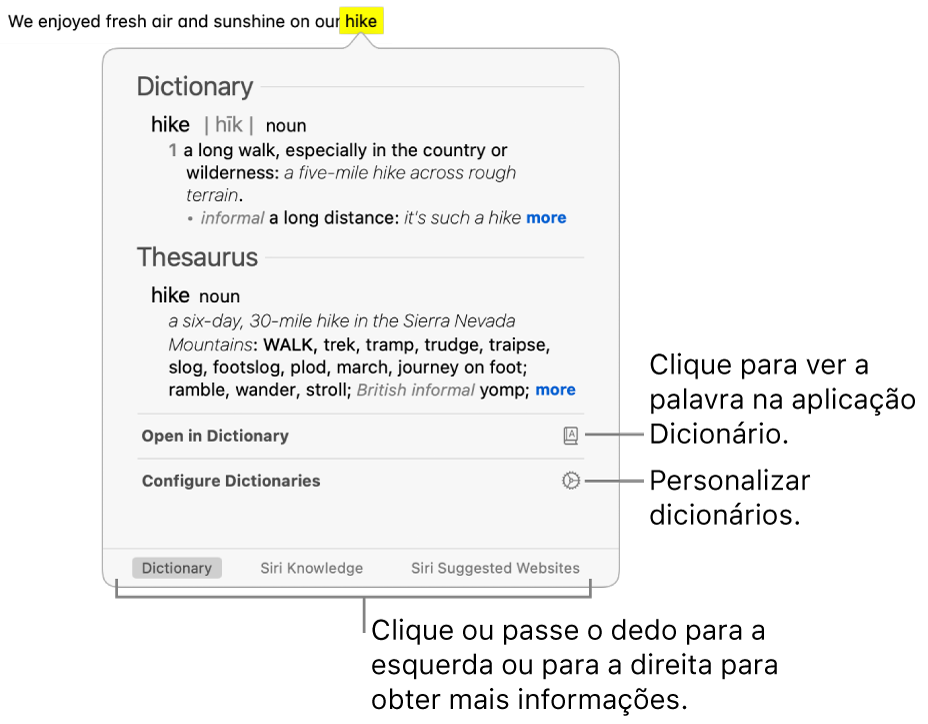Click the synonym 'yomp'
The image size is (928, 724).
[x=504, y=390]
